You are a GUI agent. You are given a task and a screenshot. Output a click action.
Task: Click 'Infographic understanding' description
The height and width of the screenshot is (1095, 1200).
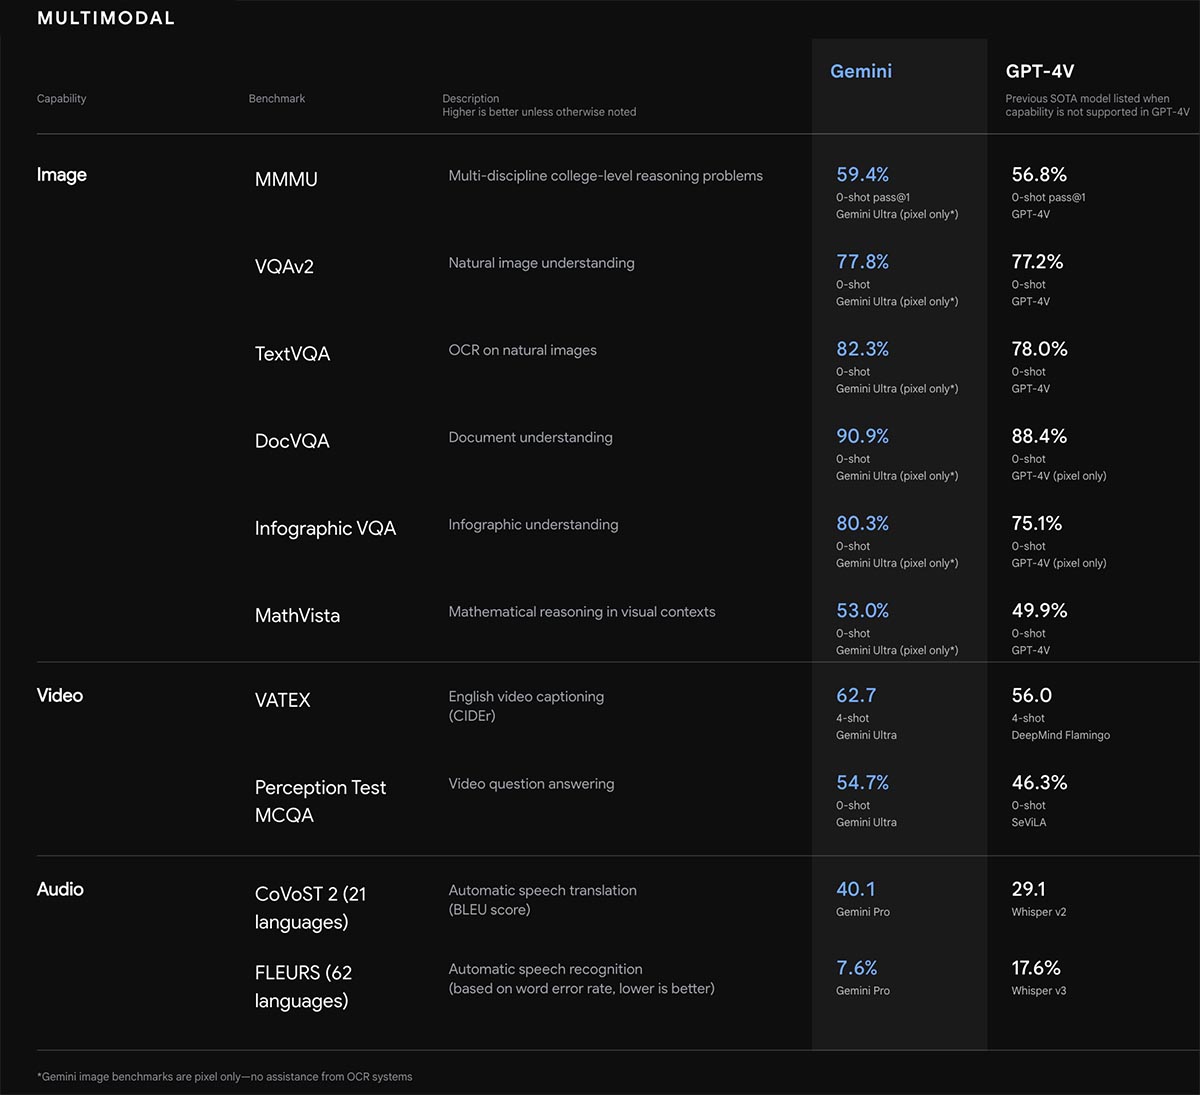coord(533,524)
